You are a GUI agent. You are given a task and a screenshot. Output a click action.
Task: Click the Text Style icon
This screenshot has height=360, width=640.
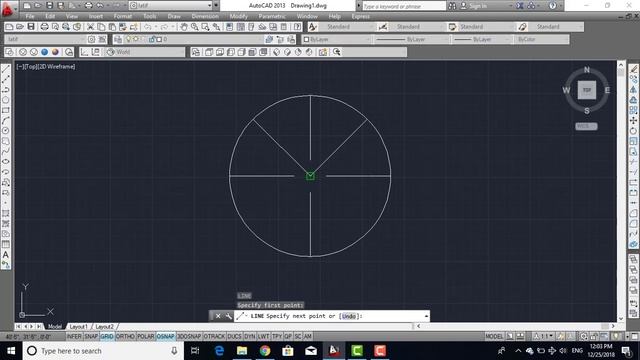(x=313, y=27)
